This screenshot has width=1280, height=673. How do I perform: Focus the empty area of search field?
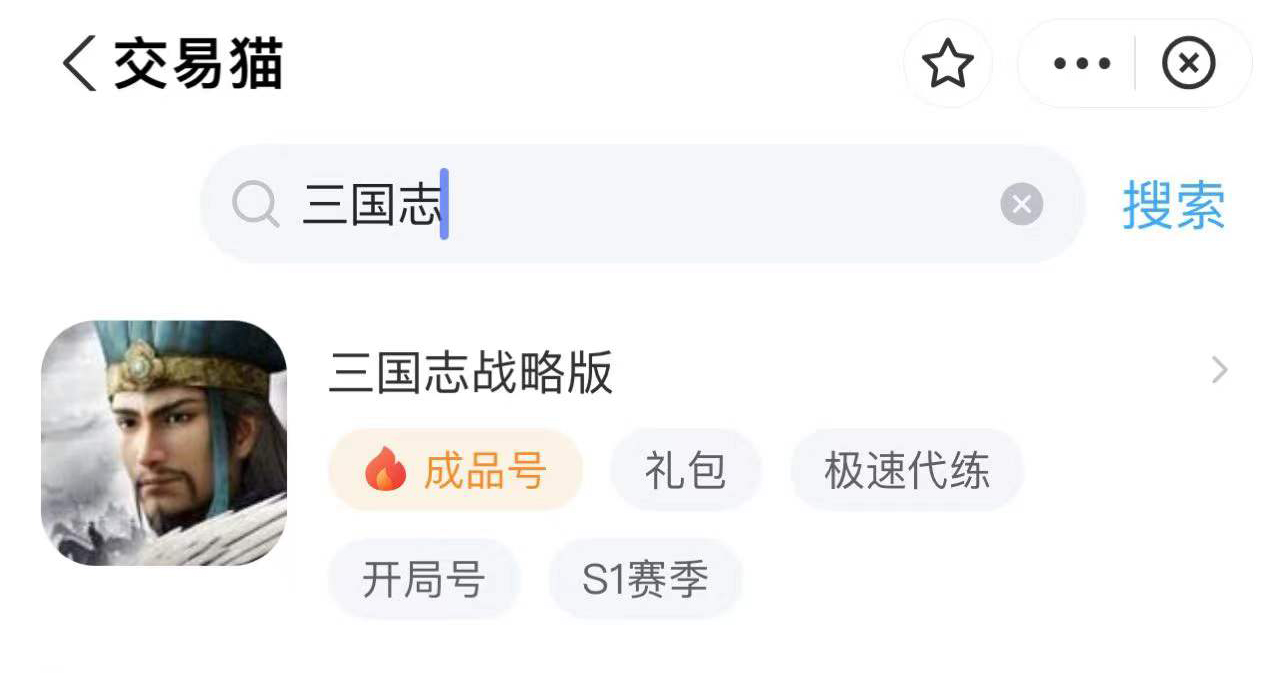pos(720,205)
